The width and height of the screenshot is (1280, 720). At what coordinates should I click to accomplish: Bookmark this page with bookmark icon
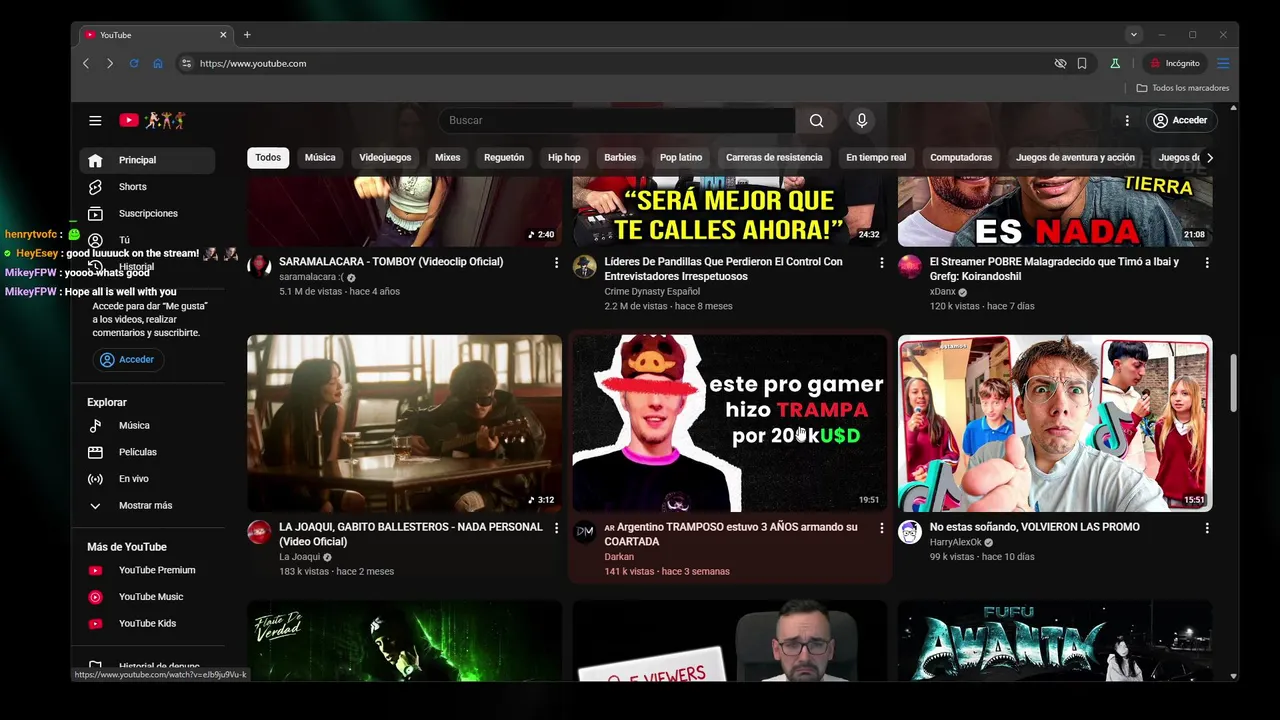coord(1082,63)
